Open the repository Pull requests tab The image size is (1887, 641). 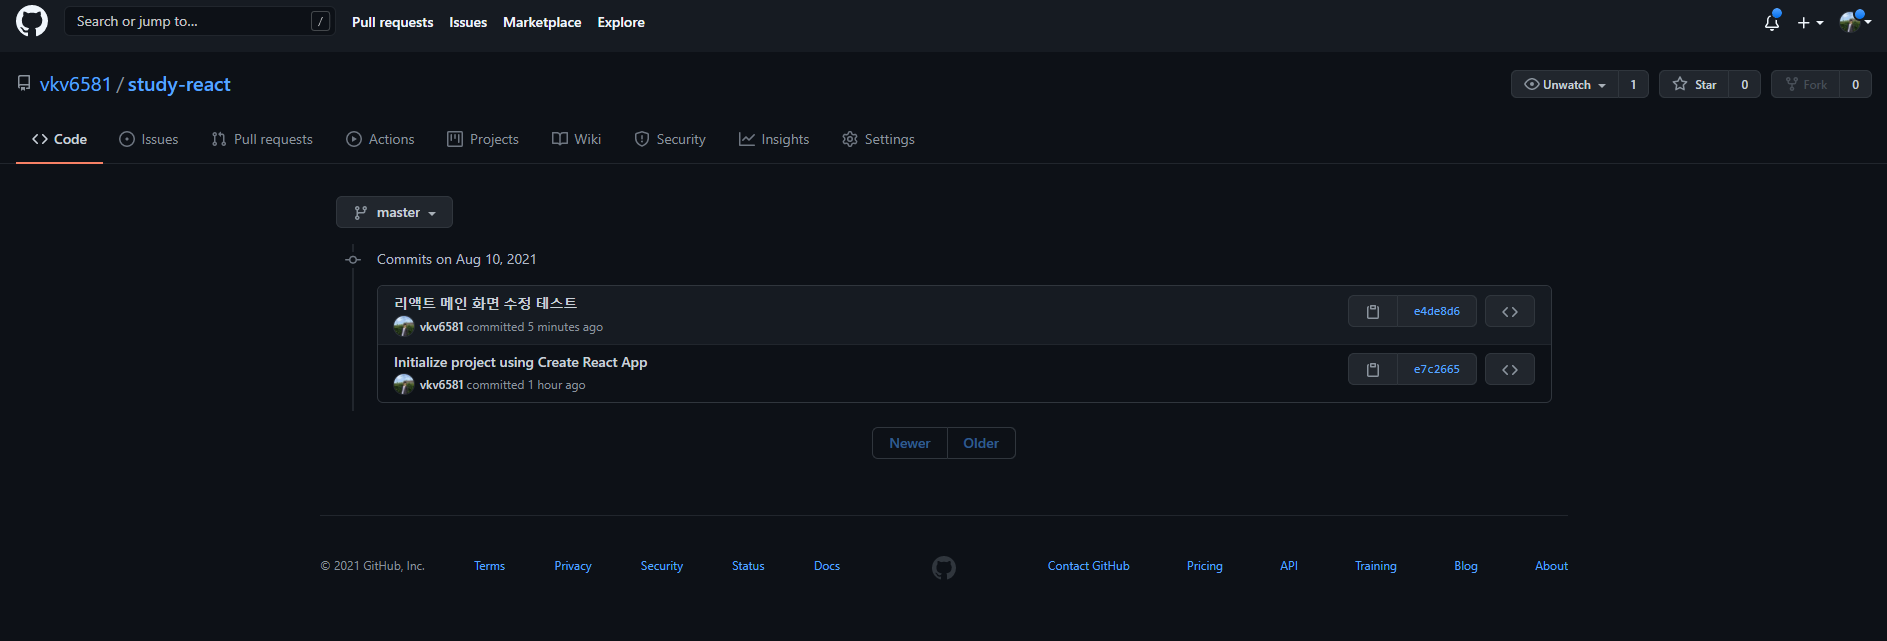262,139
